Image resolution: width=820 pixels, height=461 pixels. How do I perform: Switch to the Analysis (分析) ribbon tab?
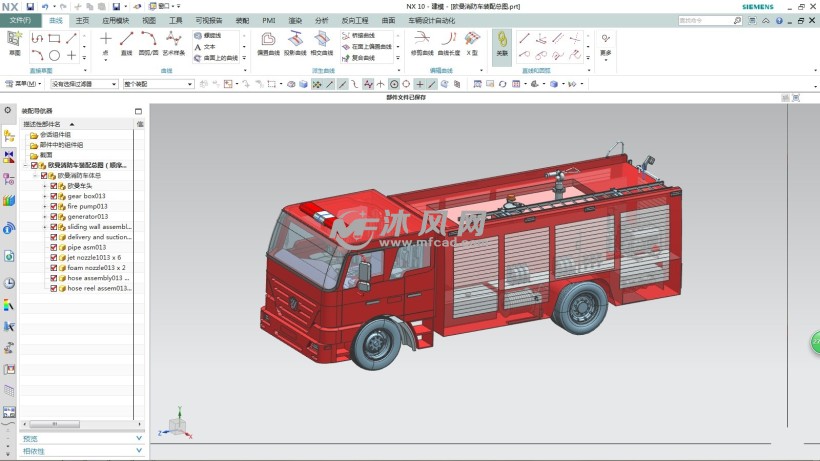click(322, 20)
